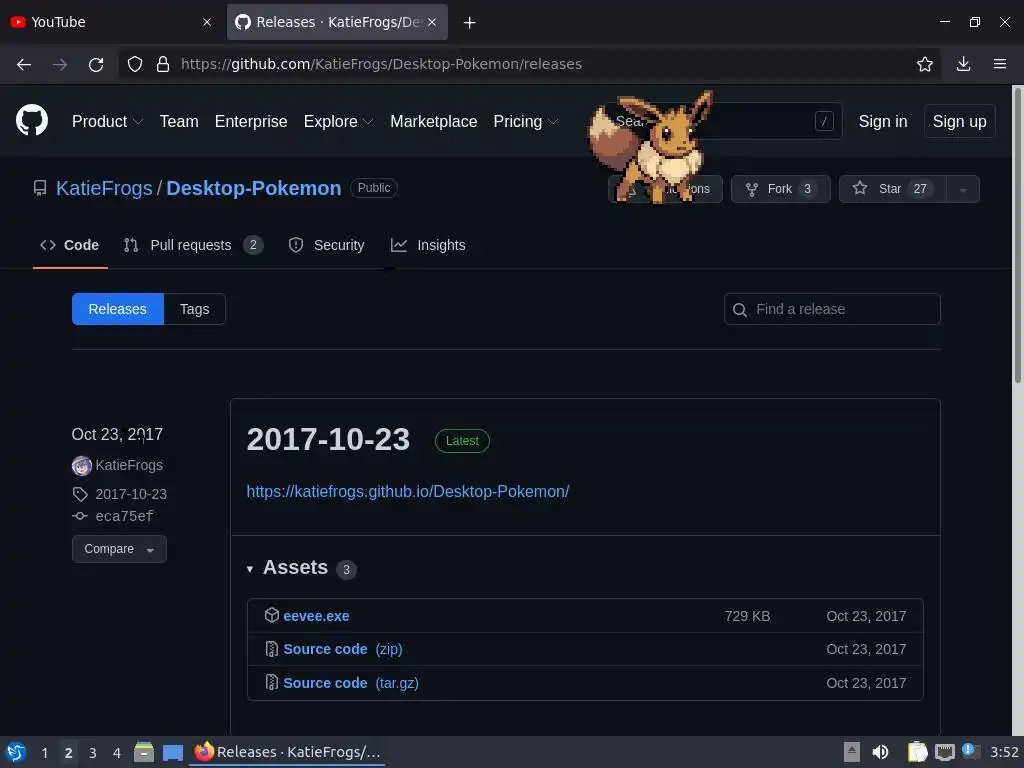Click the taskbar clock
1024x768 pixels.
(x=1004, y=752)
